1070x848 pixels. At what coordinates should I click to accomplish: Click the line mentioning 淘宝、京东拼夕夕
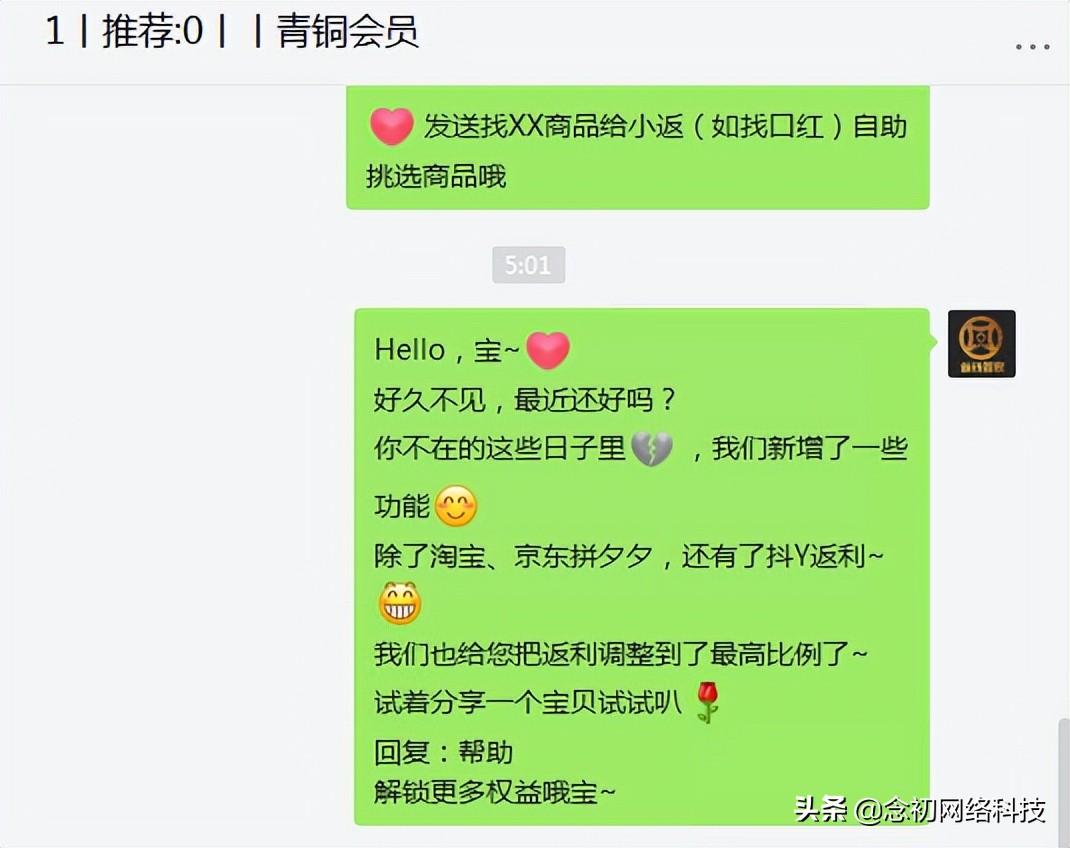click(x=628, y=557)
